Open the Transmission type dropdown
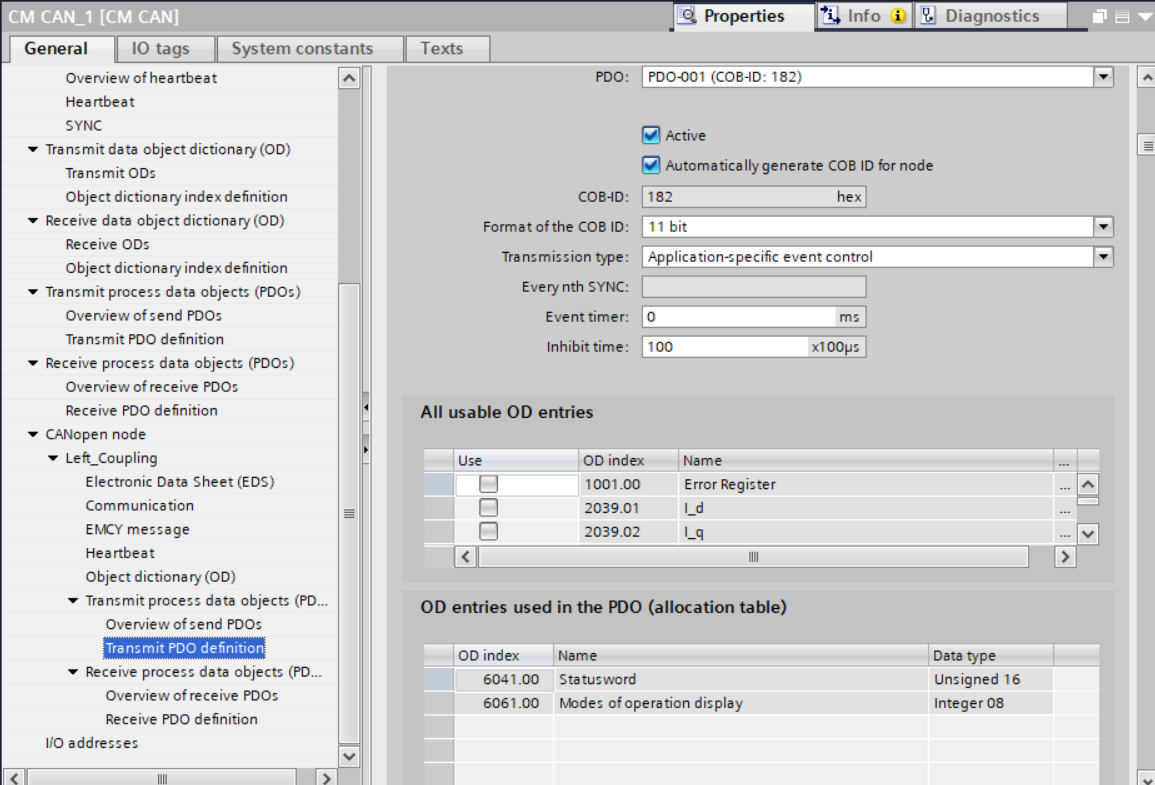This screenshot has height=785, width=1155. tap(1103, 257)
